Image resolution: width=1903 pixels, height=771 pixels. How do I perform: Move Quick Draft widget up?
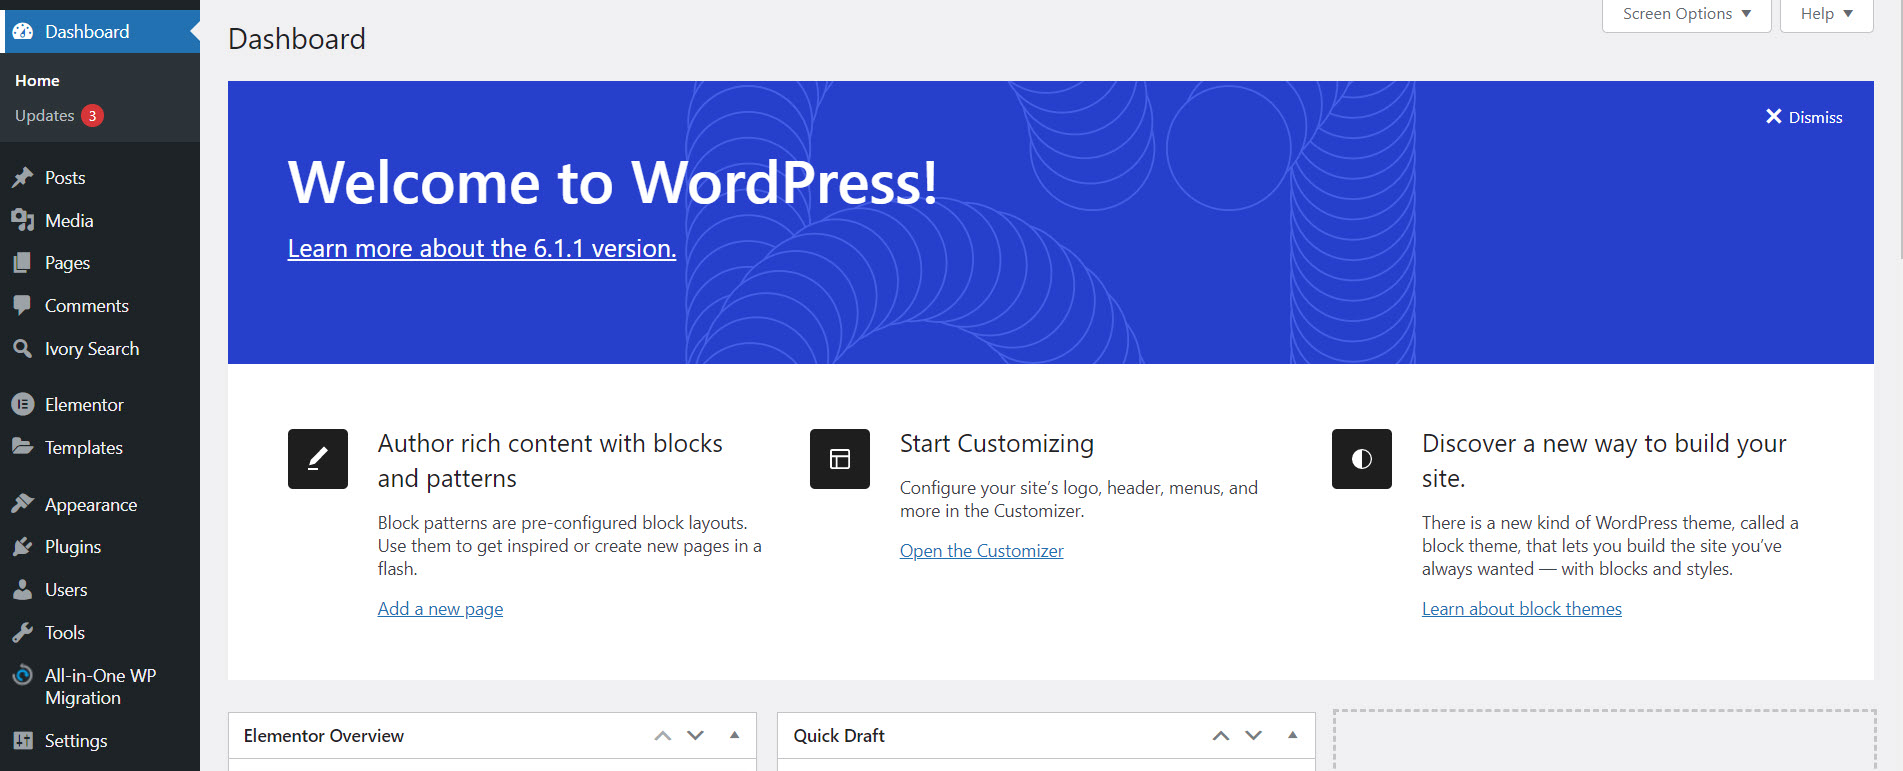1220,736
